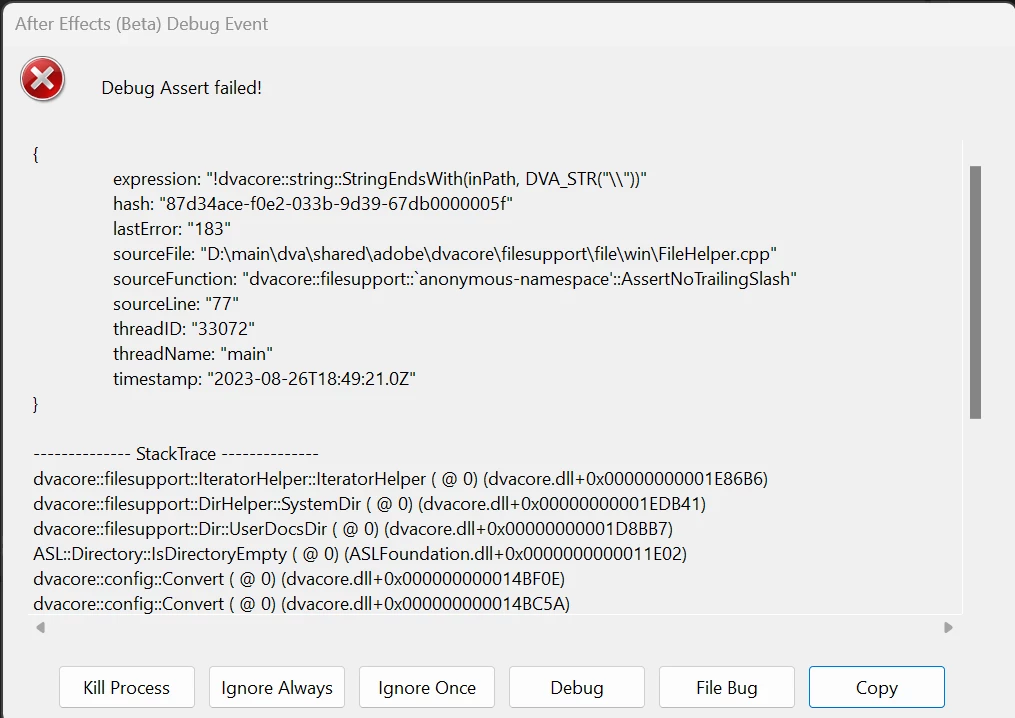
Task: Click the ASL::Directory::IsDirectoryEmpty stack line
Action: click(360, 554)
